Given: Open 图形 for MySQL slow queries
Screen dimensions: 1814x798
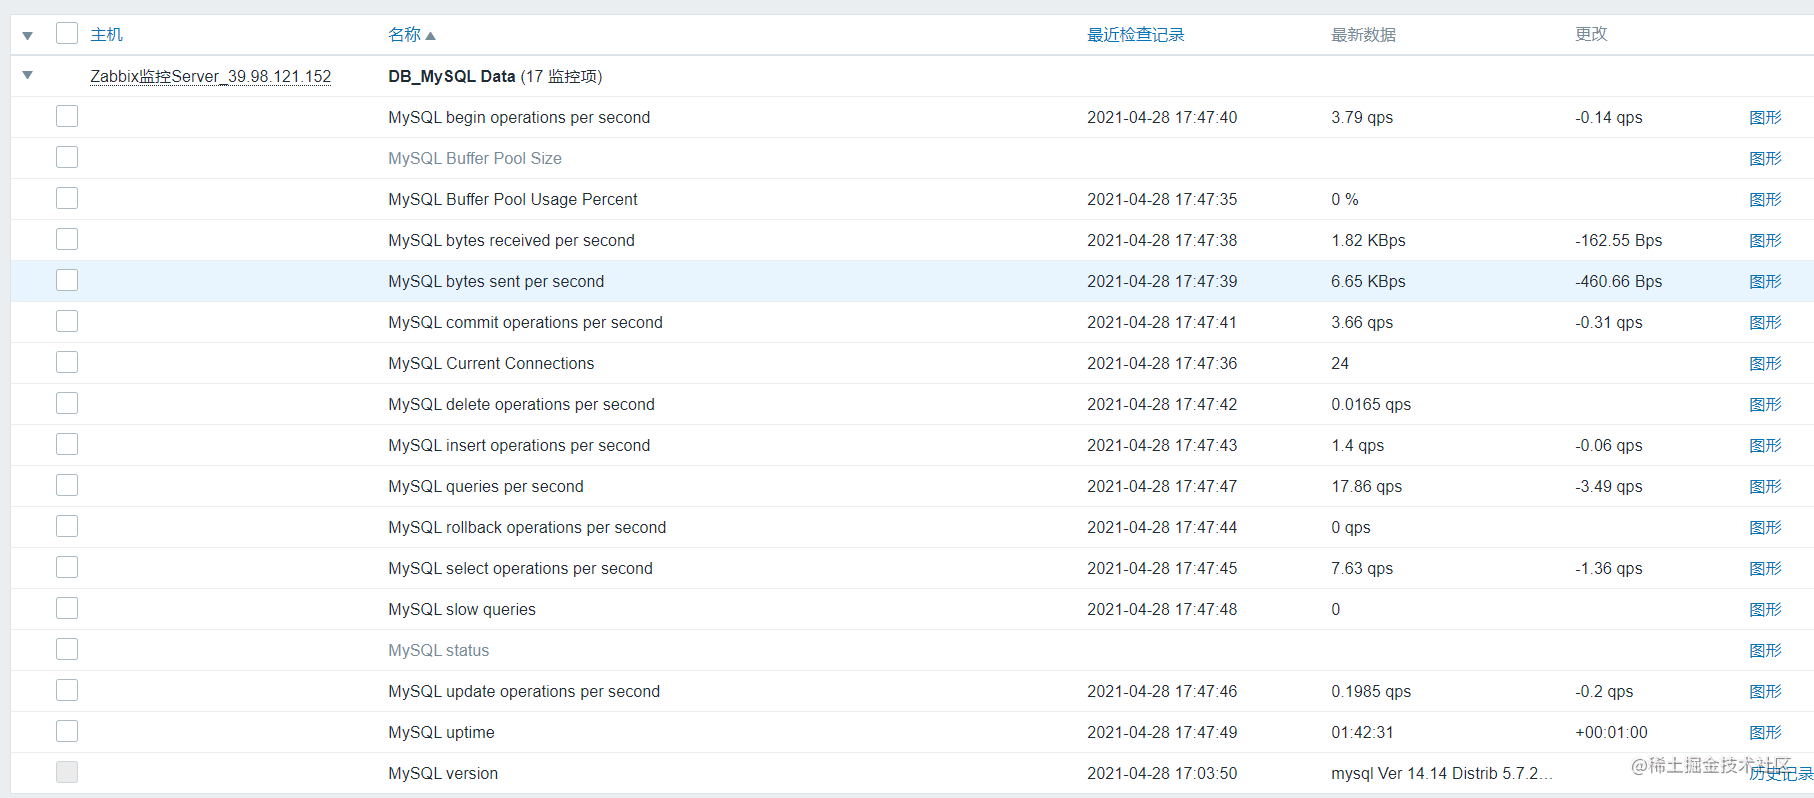Looking at the screenshot, I should pos(1765,609).
